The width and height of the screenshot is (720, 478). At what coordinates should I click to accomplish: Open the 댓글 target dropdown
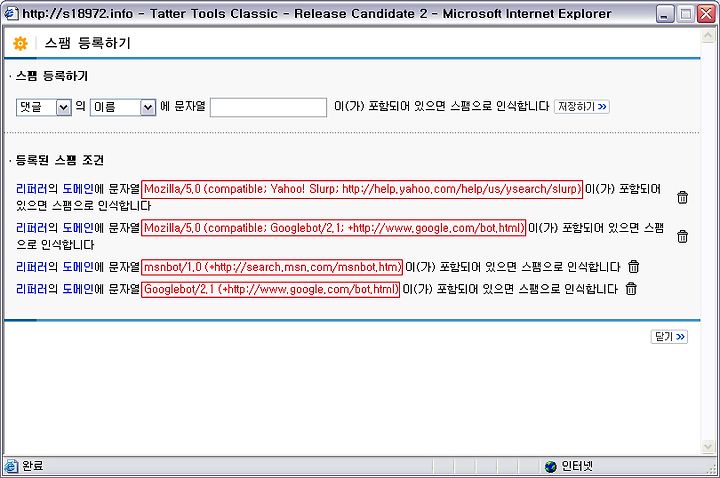click(x=44, y=107)
